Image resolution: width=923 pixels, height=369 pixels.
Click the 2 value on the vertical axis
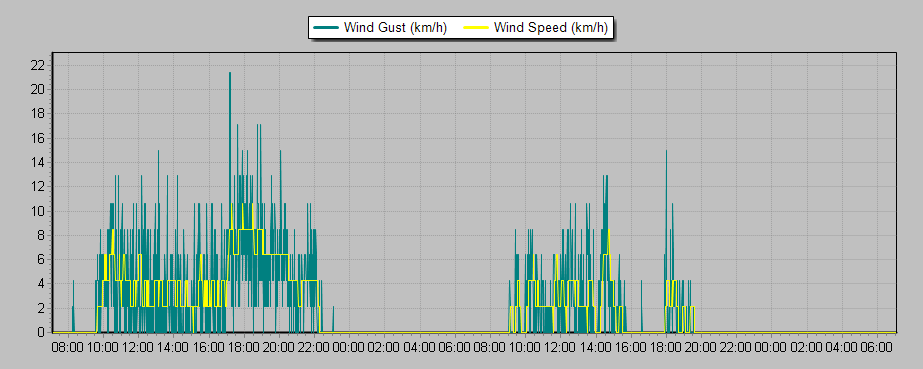point(41,308)
